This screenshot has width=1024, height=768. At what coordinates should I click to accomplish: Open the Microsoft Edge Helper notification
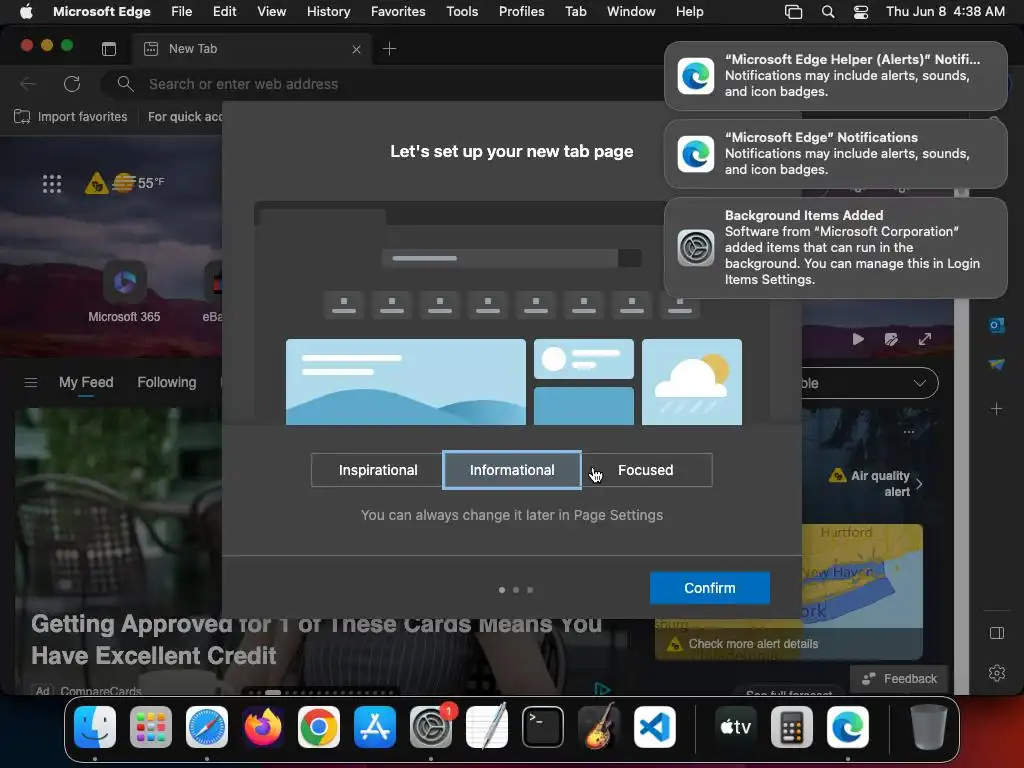point(835,76)
